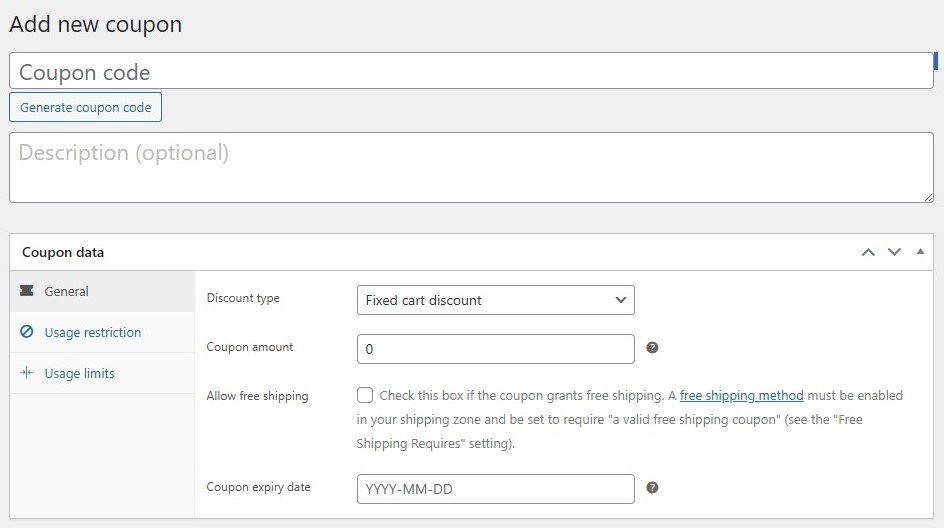Enable the Allow free shipping checkbox
This screenshot has height=528, width=944.
[365, 396]
